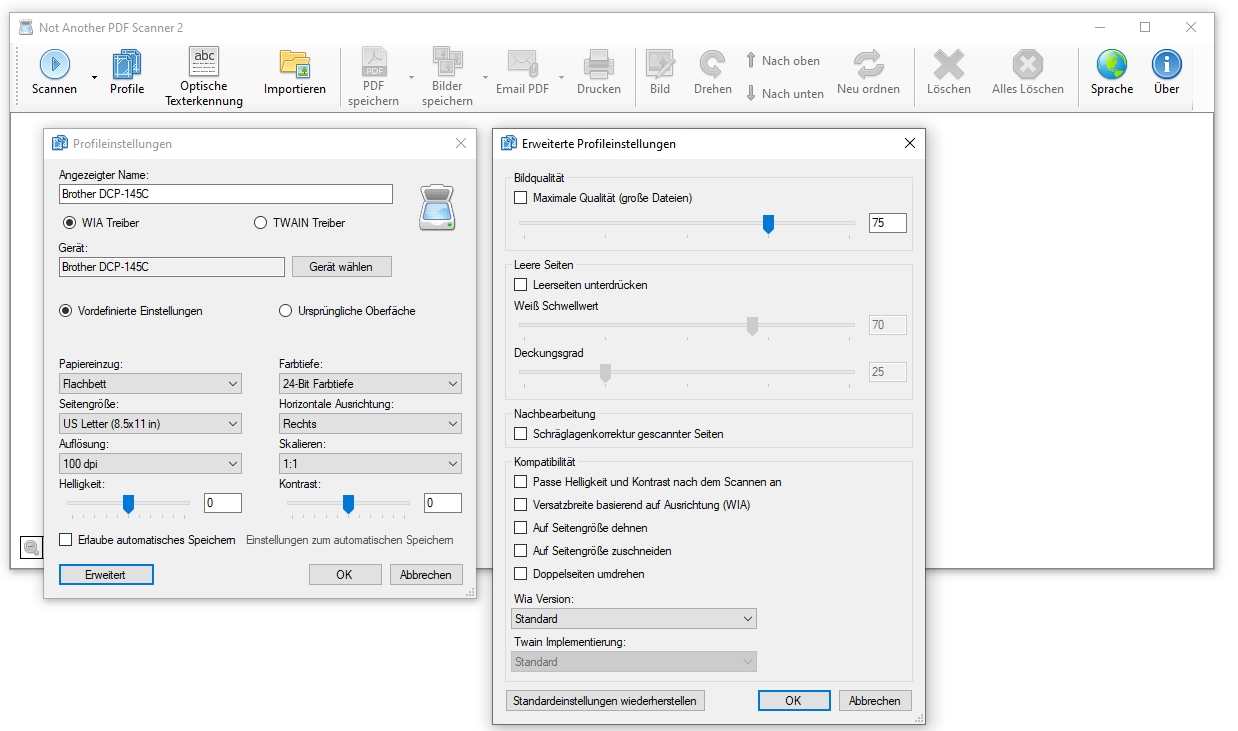Click the Drehen rotate icon
The width and height of the screenshot is (1238, 731).
coord(713,64)
